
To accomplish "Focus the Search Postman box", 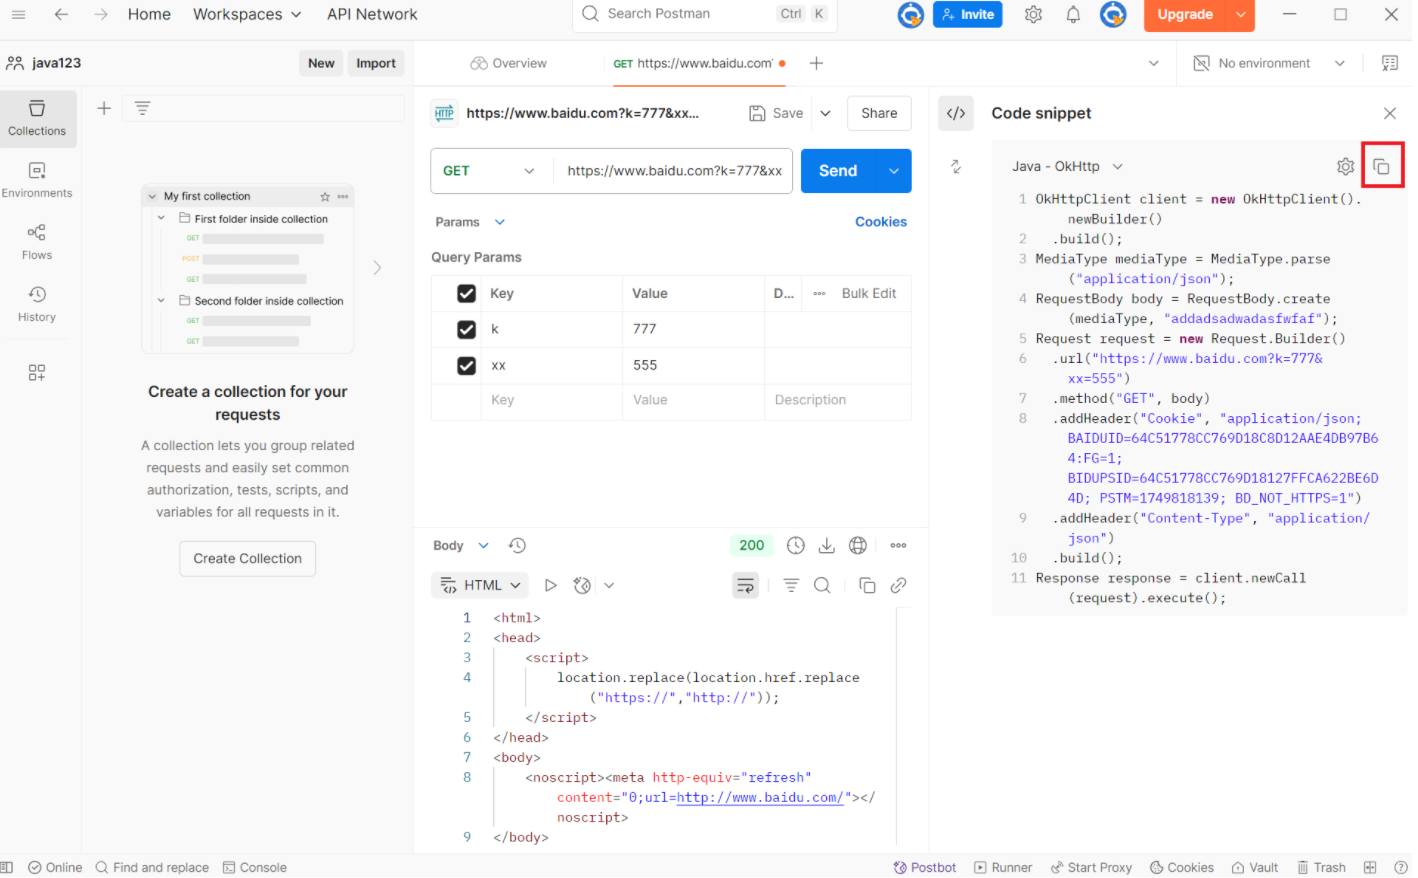I will (x=705, y=14).
